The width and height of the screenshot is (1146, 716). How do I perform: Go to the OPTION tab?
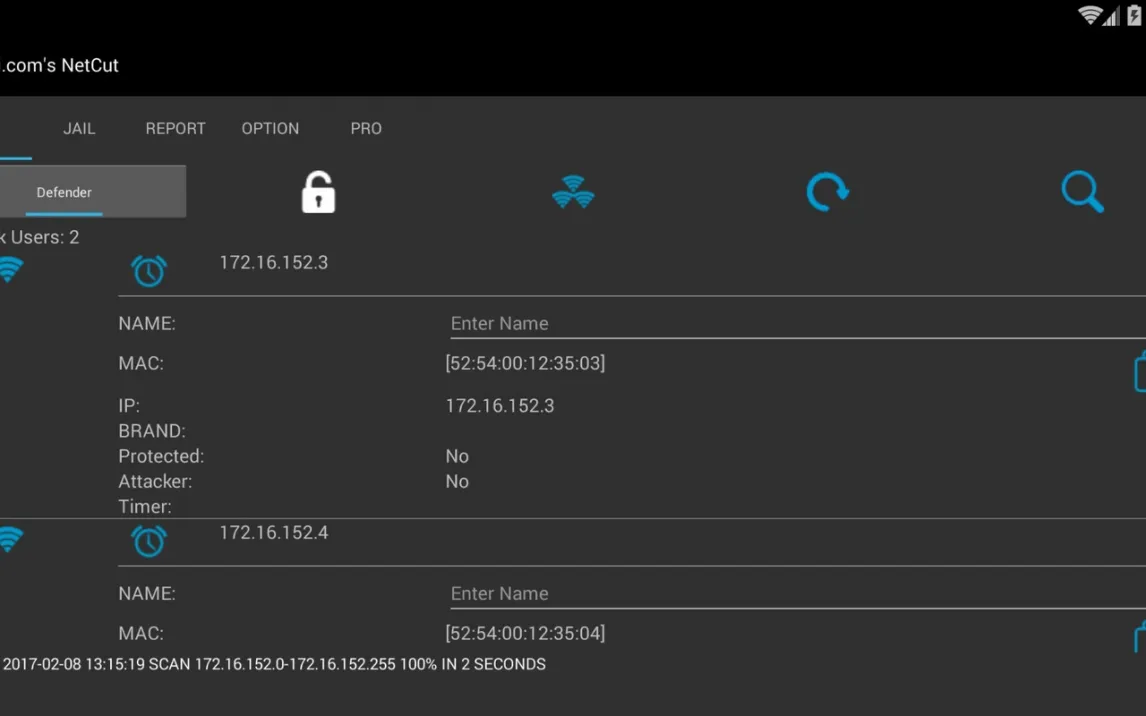pos(270,128)
